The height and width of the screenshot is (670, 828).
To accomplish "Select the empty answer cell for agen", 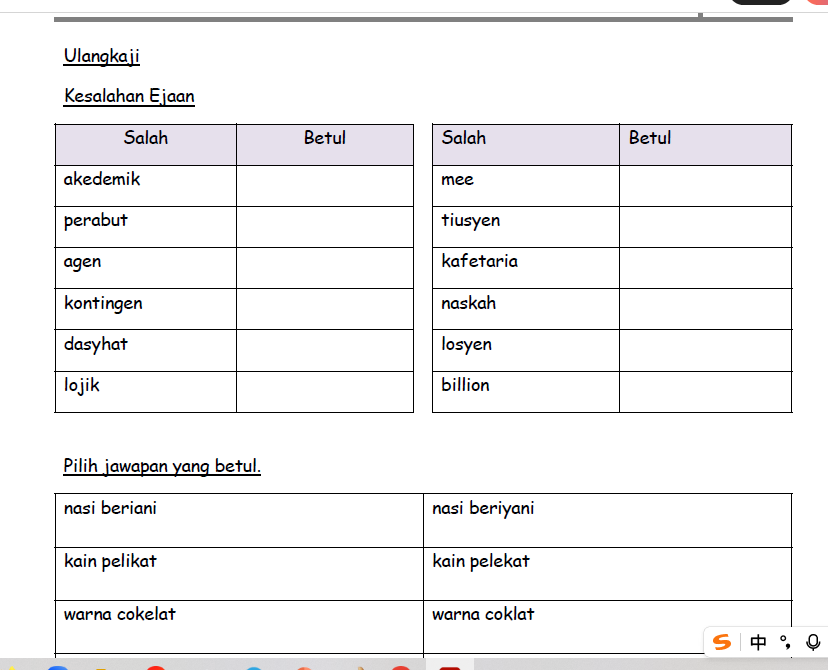I will click(324, 268).
